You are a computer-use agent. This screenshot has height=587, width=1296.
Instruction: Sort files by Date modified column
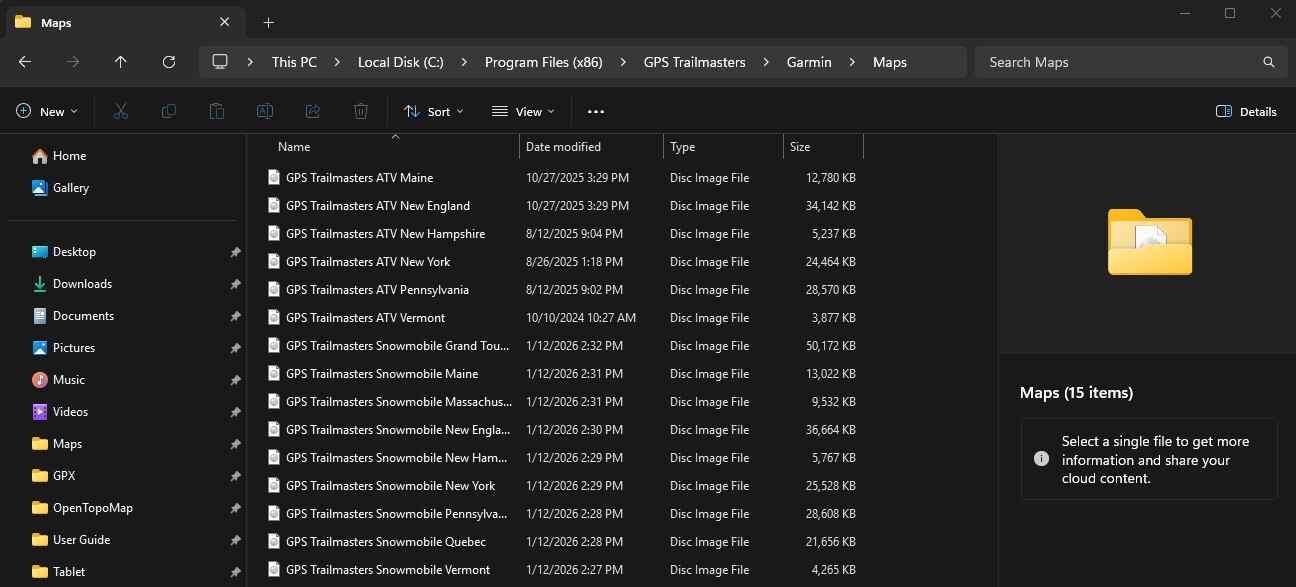point(564,147)
